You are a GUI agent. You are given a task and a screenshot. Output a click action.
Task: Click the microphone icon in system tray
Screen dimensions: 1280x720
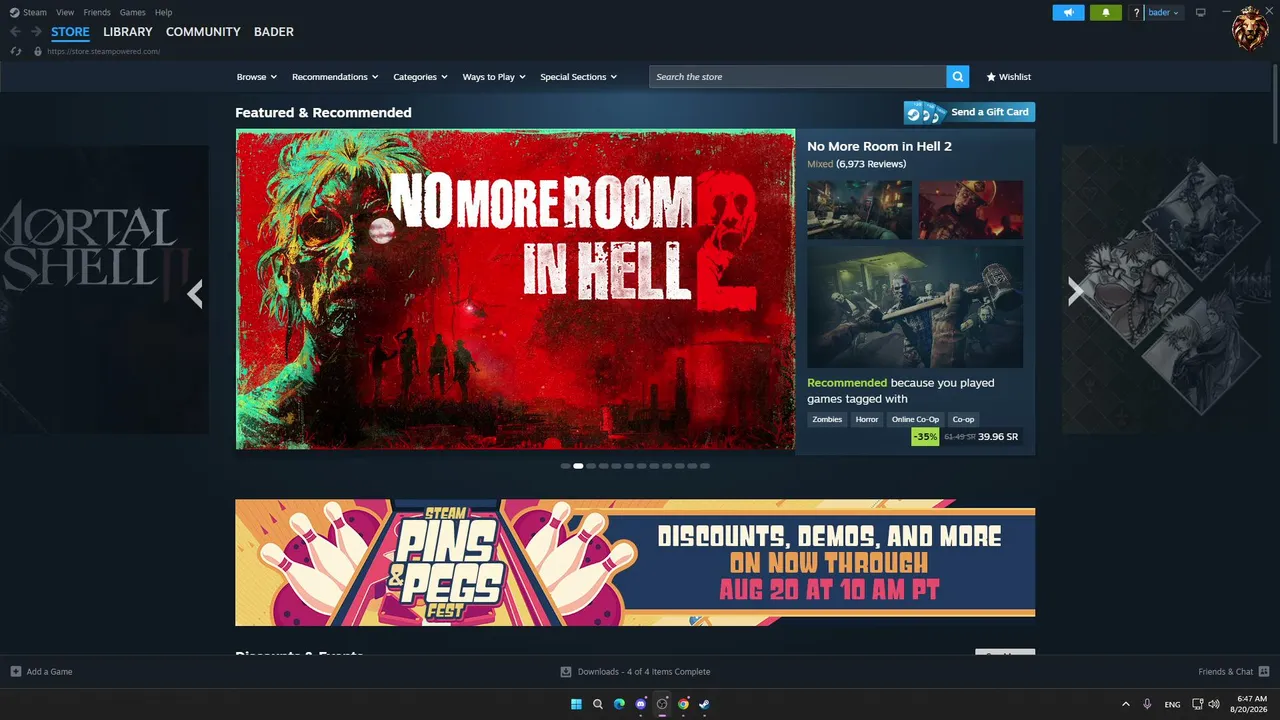1147,704
